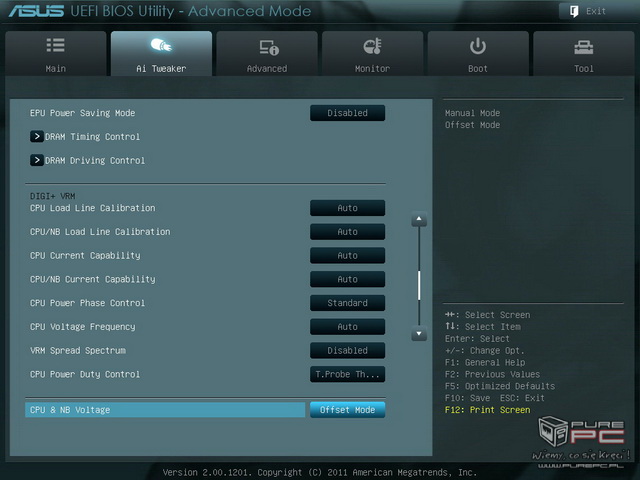Click the Boot power icon

tap(478, 46)
